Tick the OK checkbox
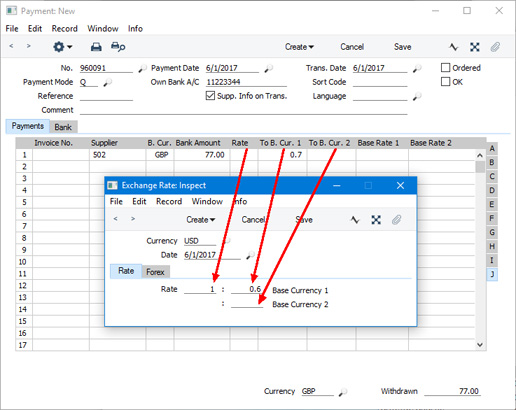The height and width of the screenshot is (410, 516). click(445, 82)
